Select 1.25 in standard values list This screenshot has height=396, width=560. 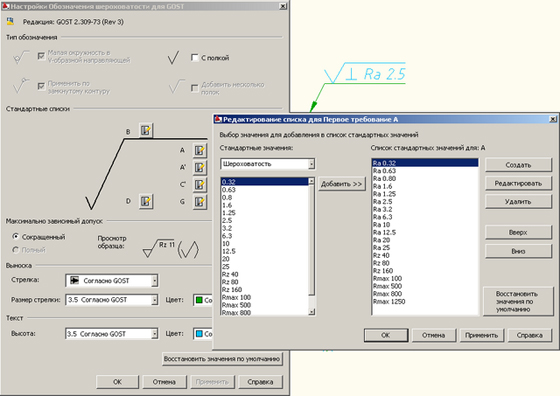[x=264, y=213]
